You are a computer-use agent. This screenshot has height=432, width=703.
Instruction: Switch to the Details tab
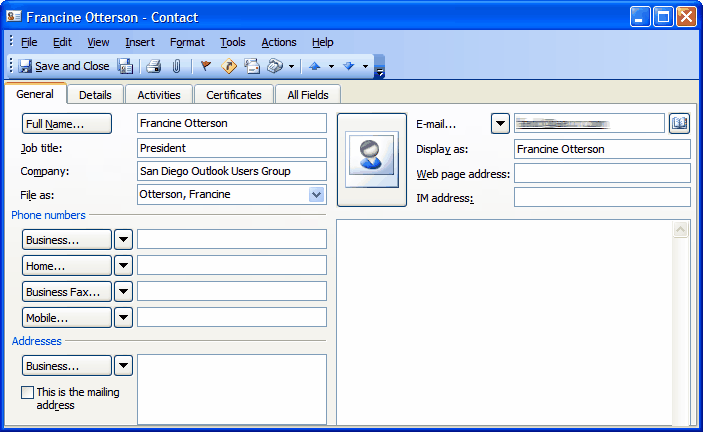[x=95, y=95]
